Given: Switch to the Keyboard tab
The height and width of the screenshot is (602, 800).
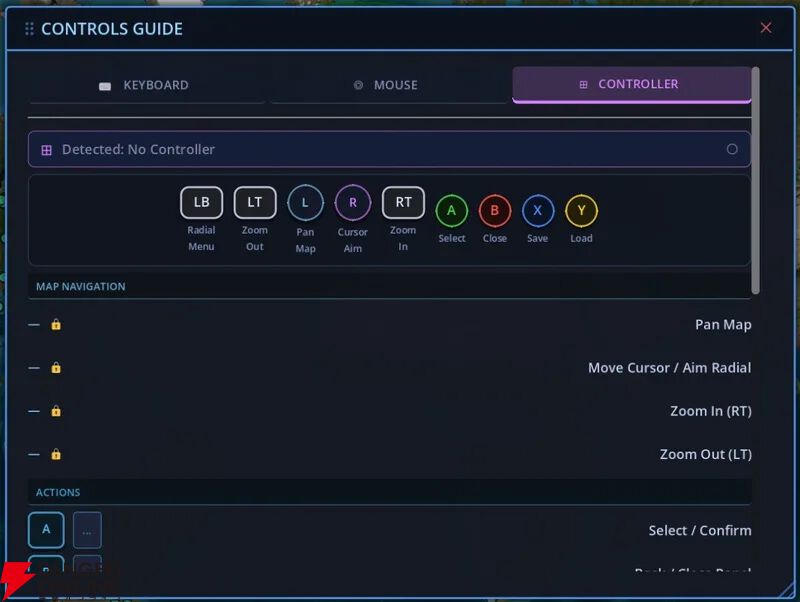Looking at the screenshot, I should click(x=146, y=85).
